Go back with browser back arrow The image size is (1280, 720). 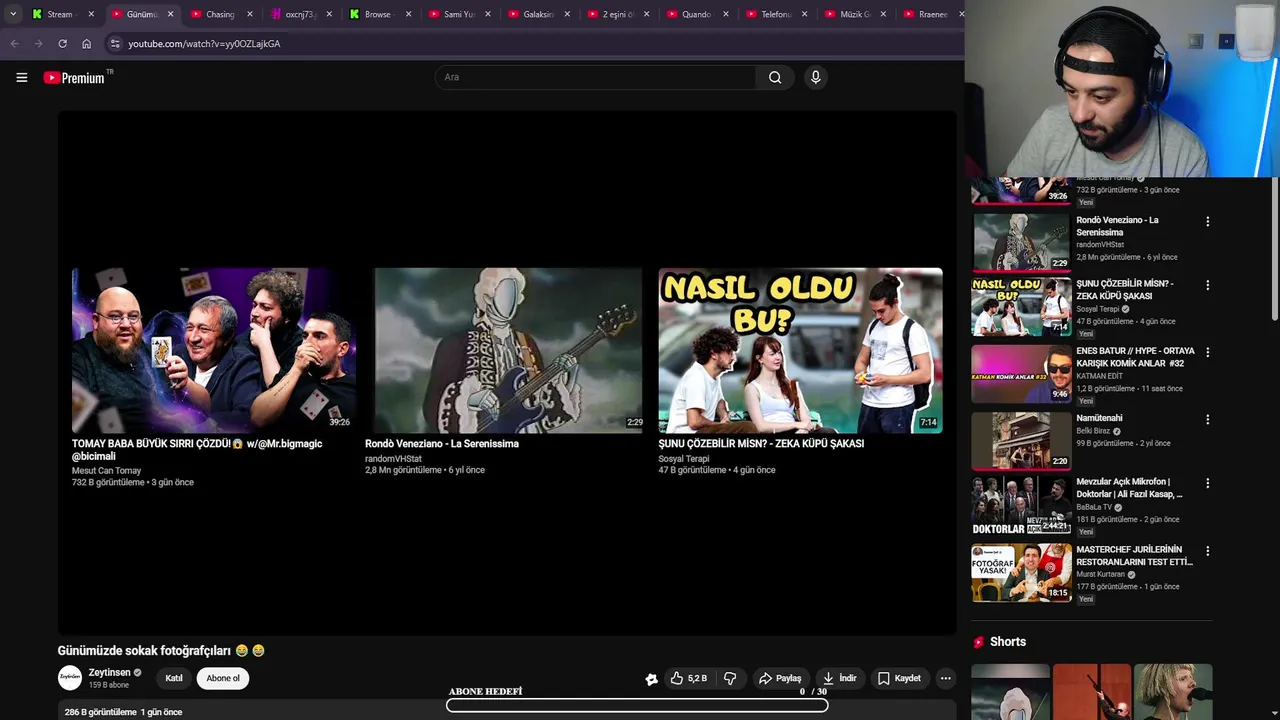14,44
